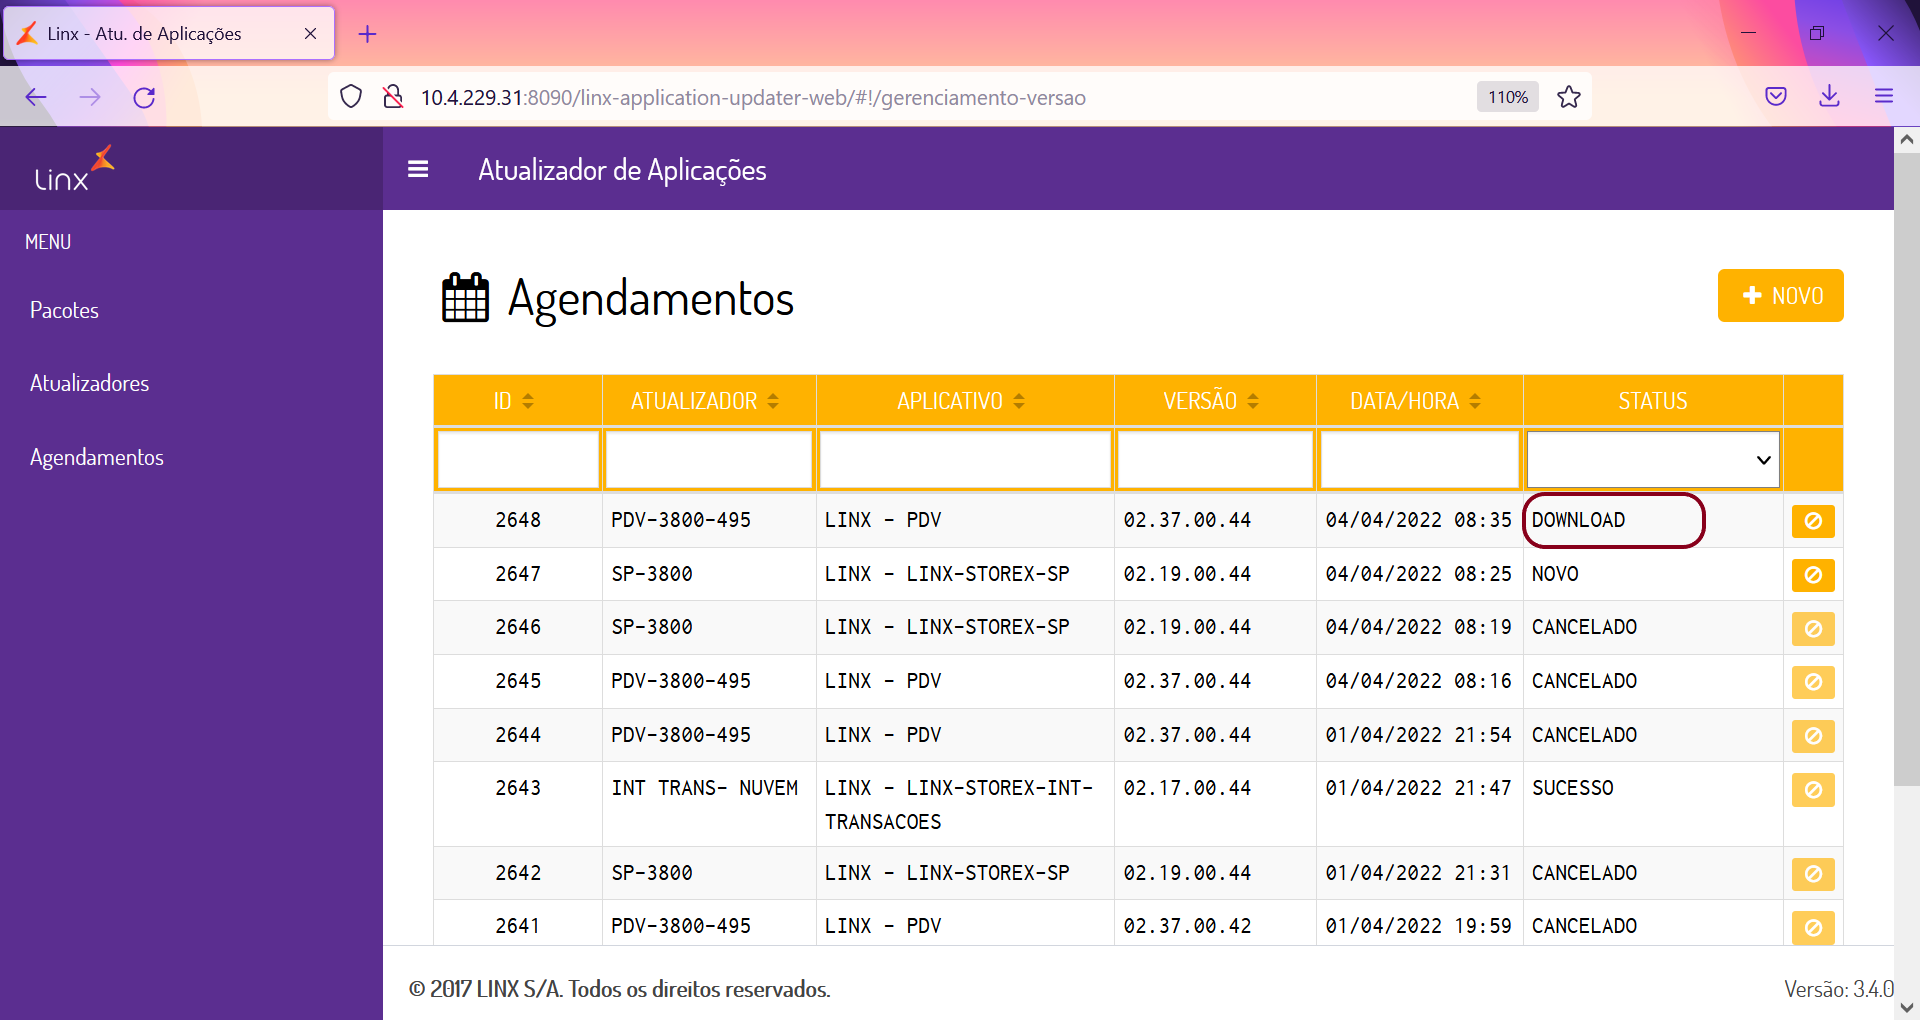1920x1020 pixels.
Task: Click the Agendamentos page heading
Action: [650, 298]
